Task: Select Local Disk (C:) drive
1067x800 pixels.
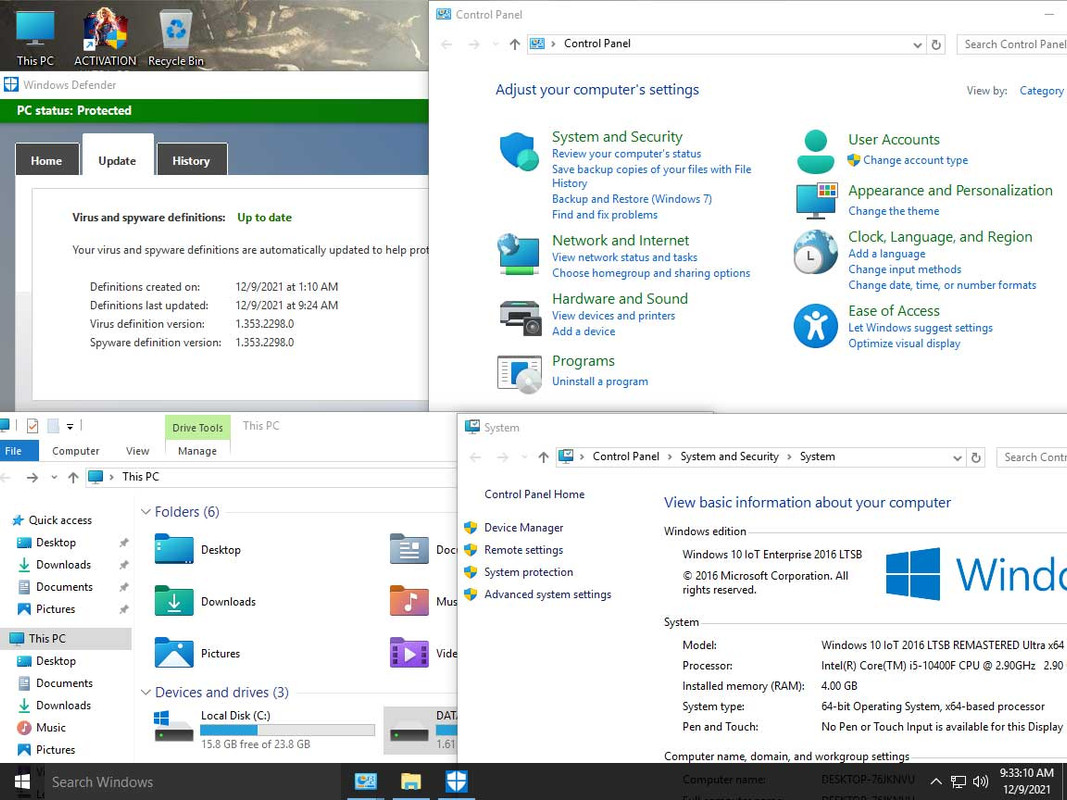Action: coord(264,729)
